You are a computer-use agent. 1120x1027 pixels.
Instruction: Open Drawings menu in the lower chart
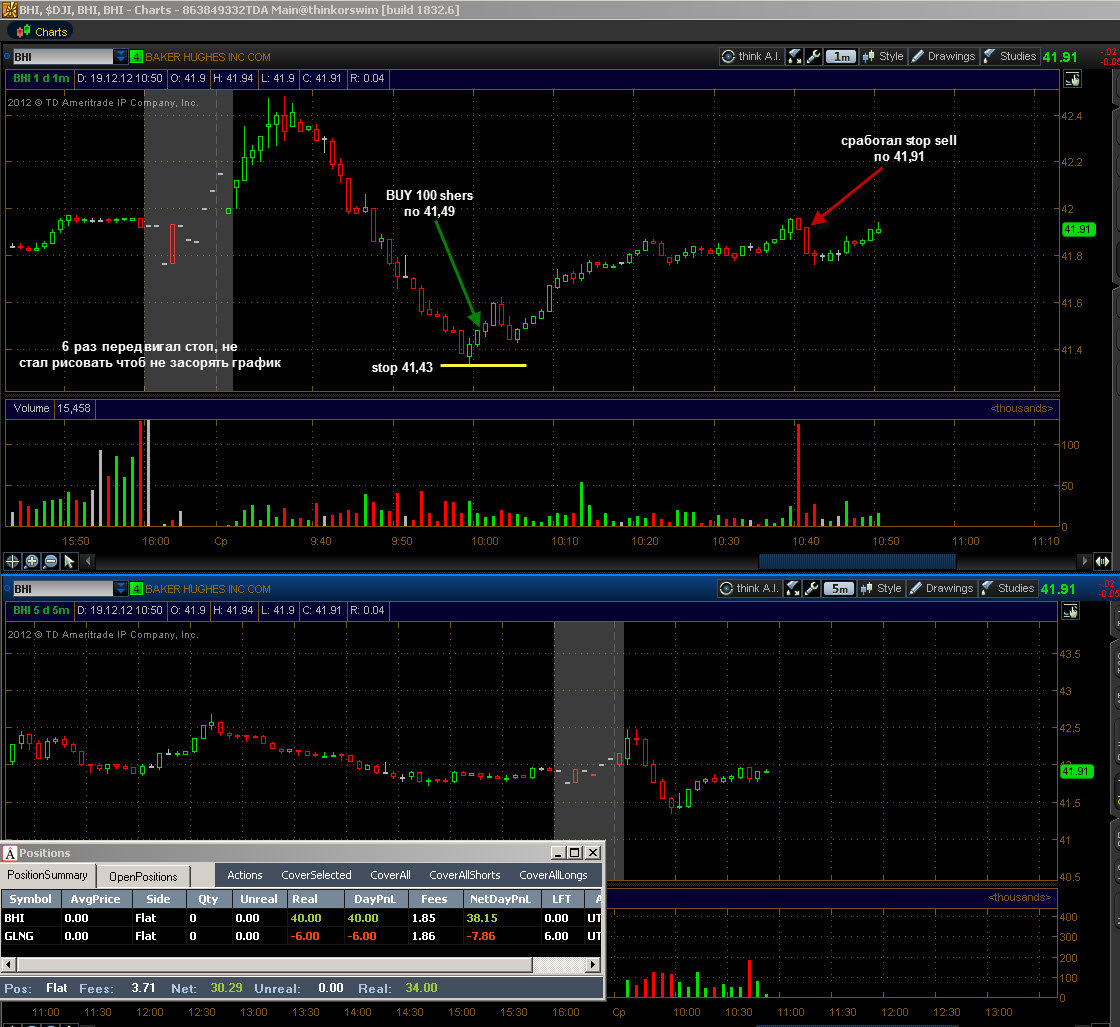pos(941,588)
